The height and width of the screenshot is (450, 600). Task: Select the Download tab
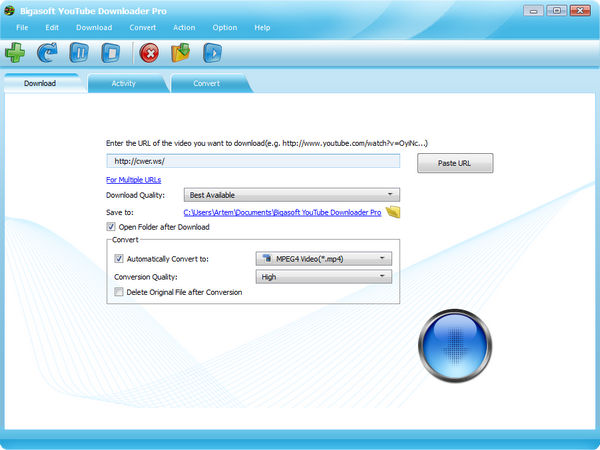tap(40, 83)
